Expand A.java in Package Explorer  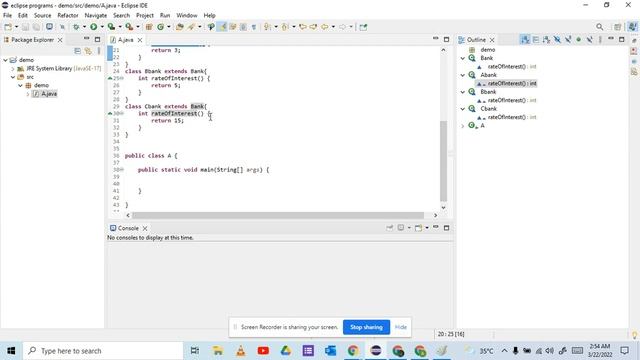[28, 94]
